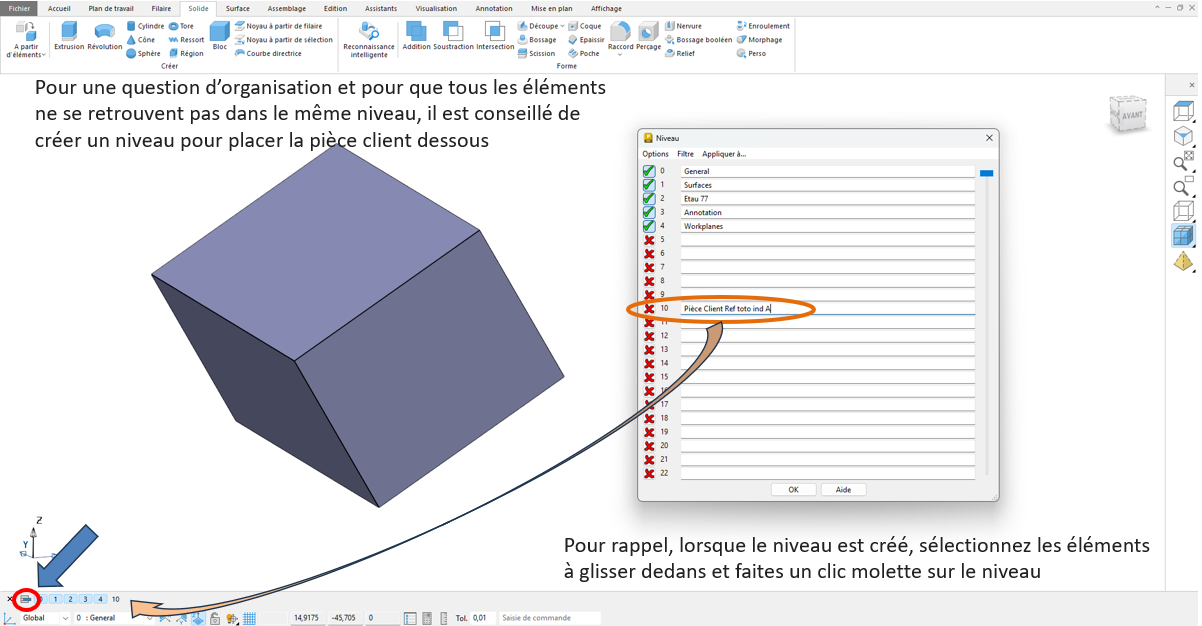1202x626 pixels.
Task: Select the Enroulement tool
Action: tap(763, 26)
